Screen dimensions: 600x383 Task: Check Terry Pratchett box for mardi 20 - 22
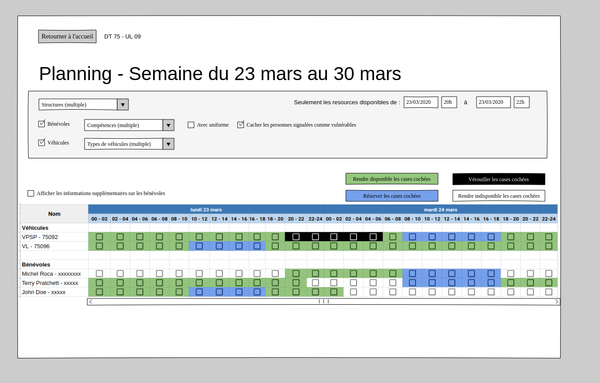coord(530,283)
